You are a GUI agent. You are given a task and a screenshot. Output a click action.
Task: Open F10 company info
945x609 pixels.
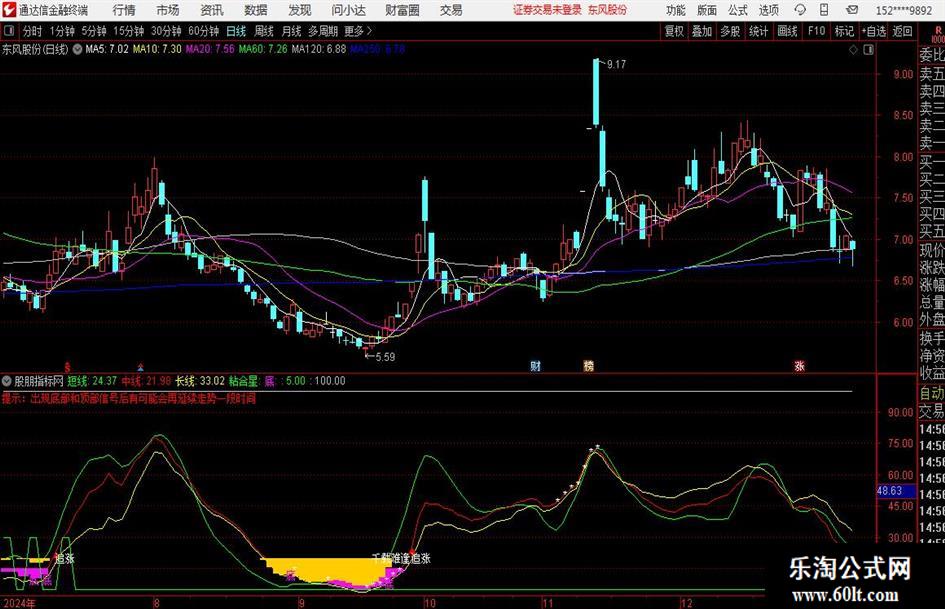[816, 31]
